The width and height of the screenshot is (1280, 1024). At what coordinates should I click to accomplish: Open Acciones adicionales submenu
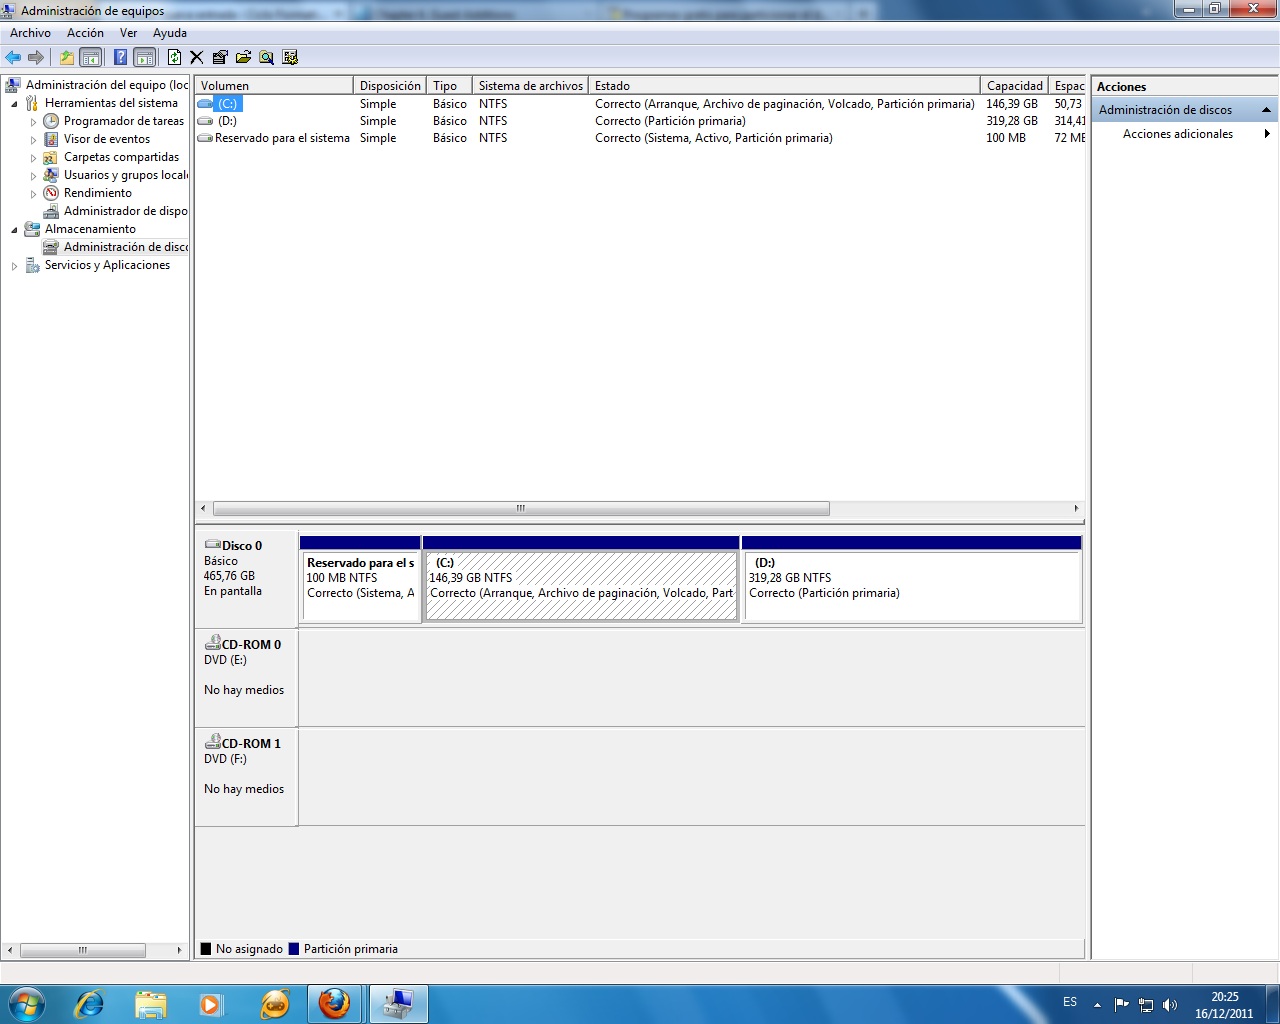tap(1178, 134)
